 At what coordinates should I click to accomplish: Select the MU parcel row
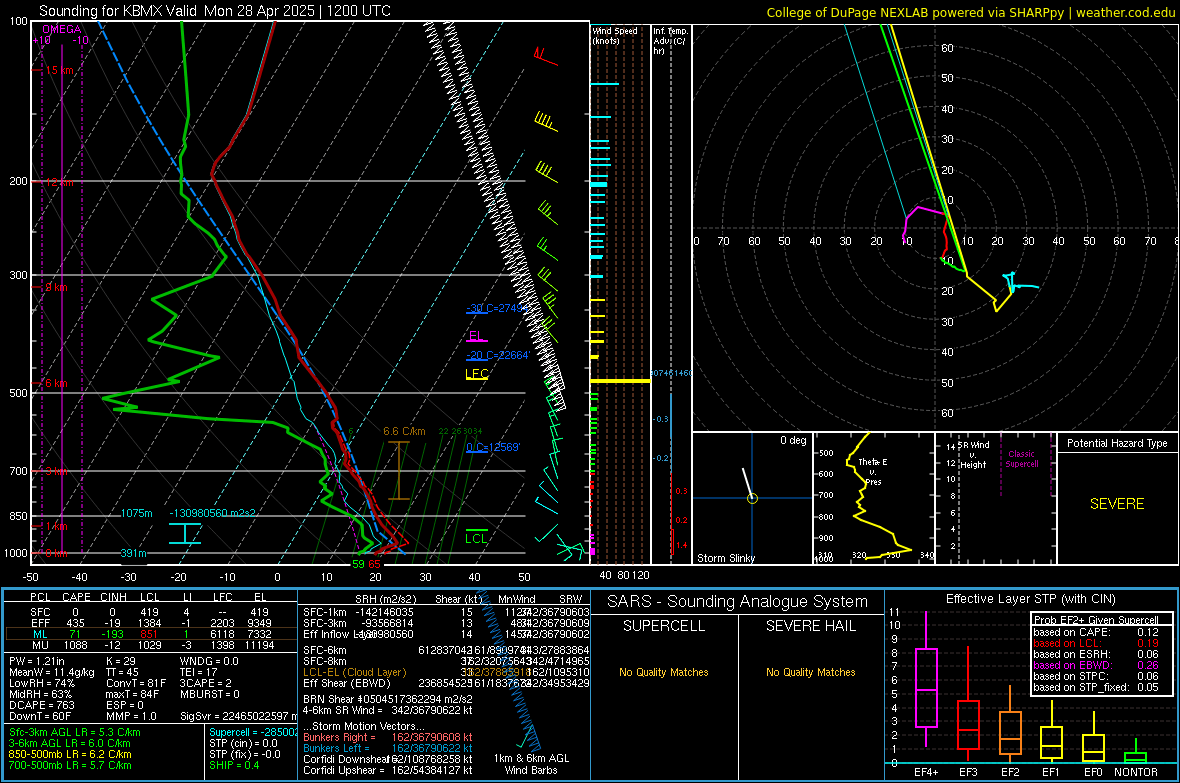[151, 645]
